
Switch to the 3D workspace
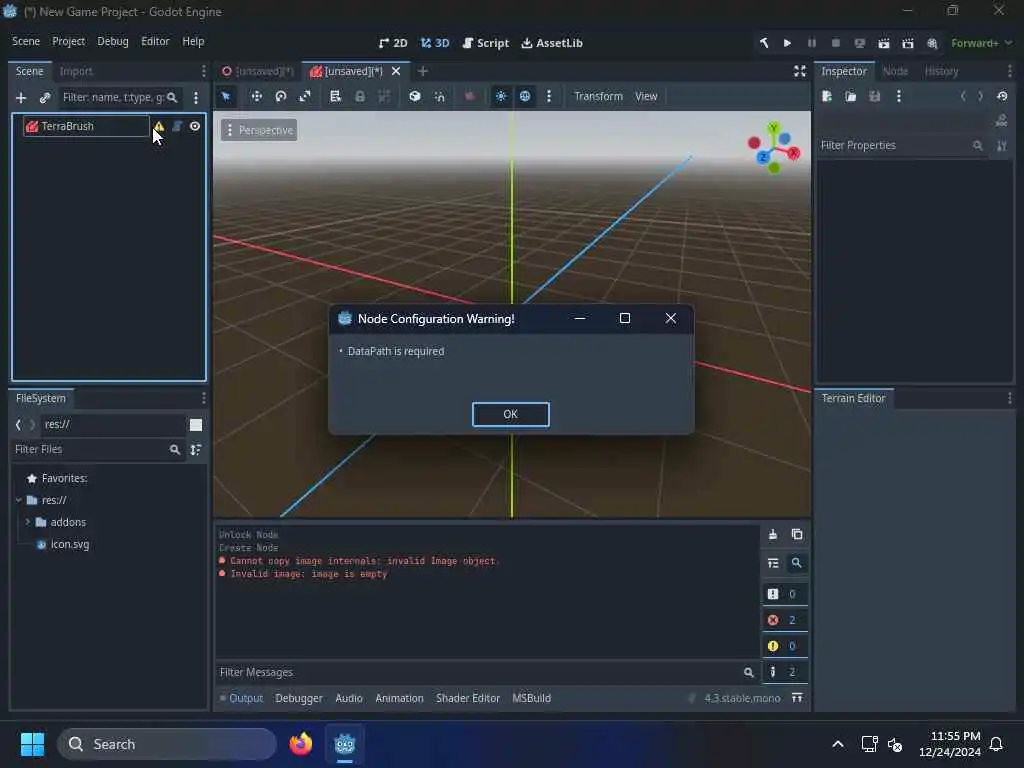(x=435, y=43)
